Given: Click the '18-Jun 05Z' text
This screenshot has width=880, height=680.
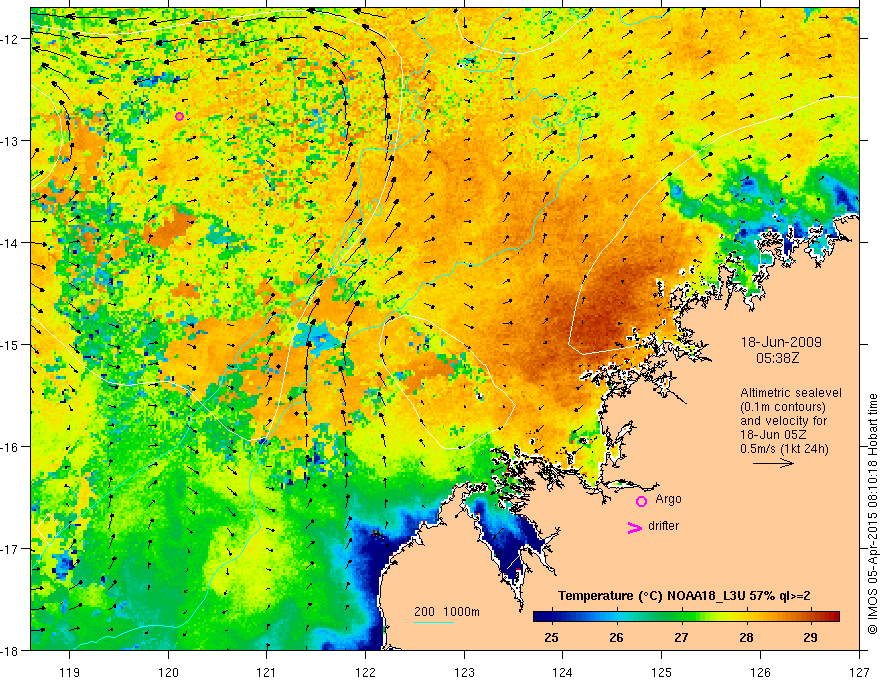Looking at the screenshot, I should click(772, 435).
